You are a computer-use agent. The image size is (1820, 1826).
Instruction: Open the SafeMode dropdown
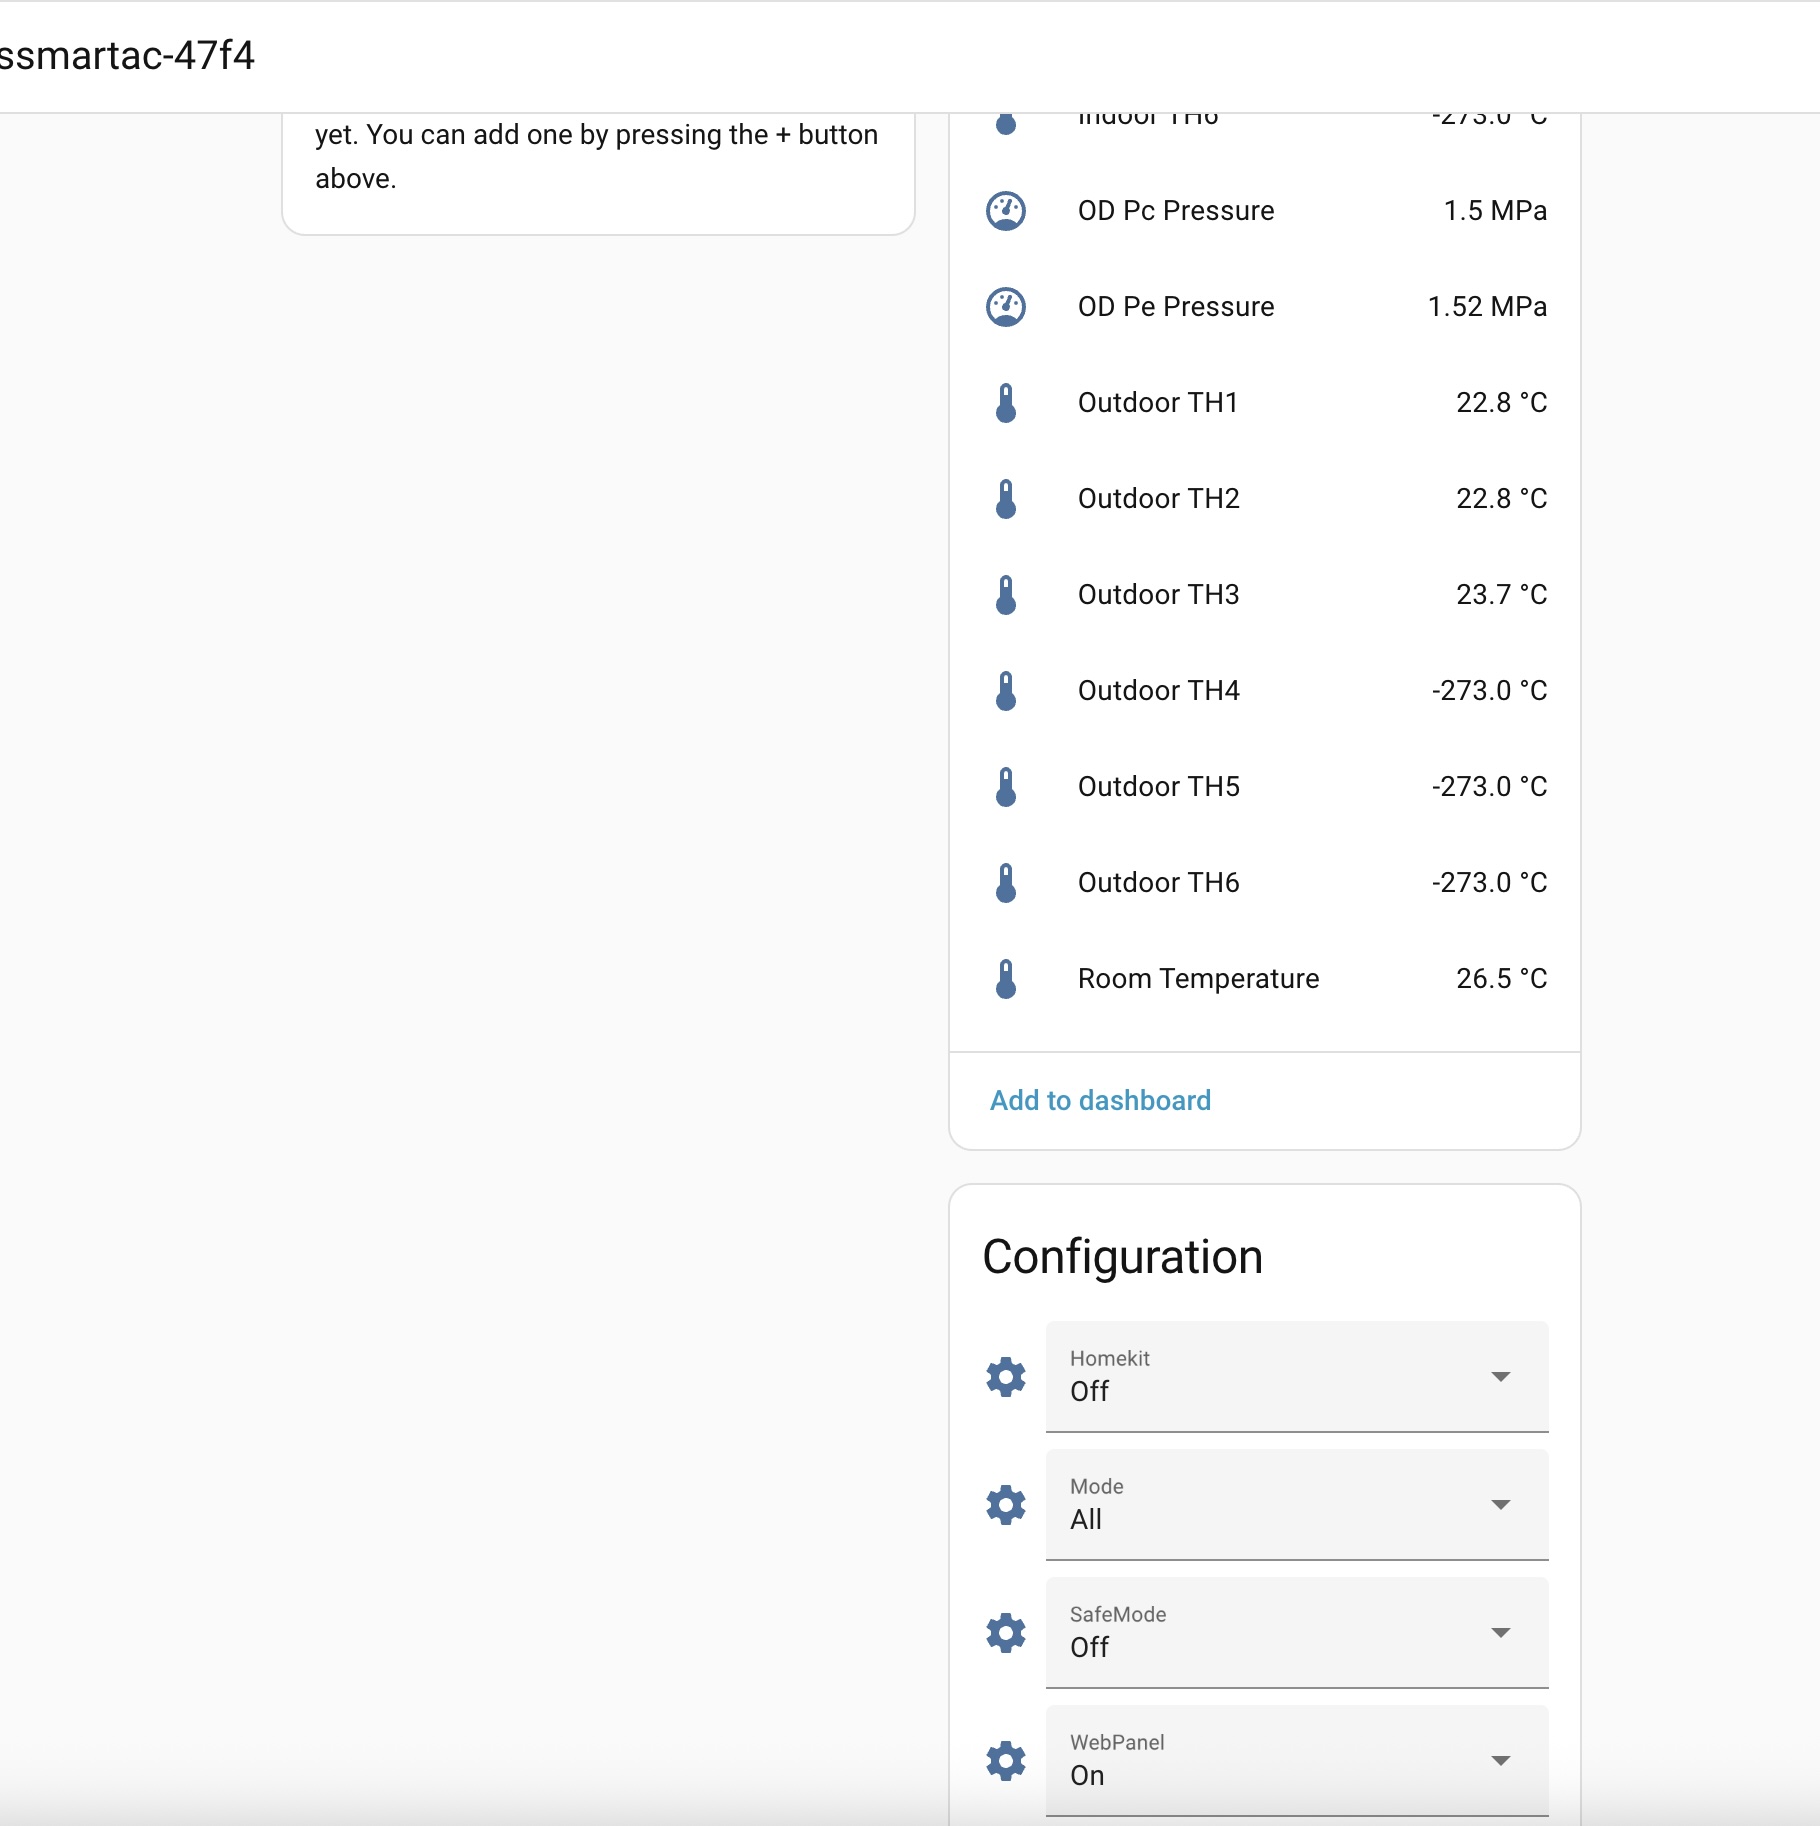pos(1296,1633)
